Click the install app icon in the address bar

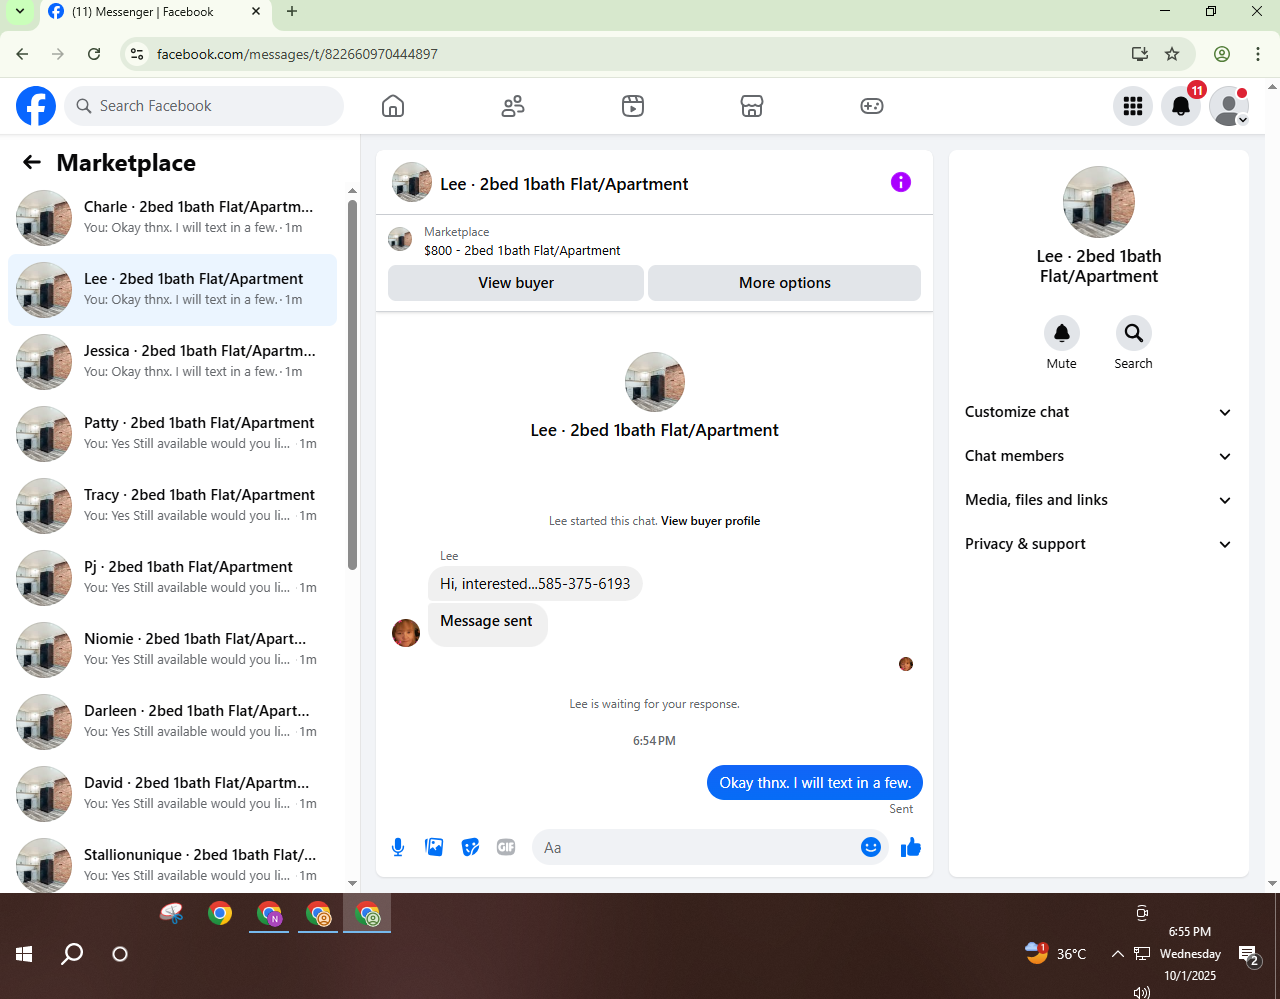pyautogui.click(x=1139, y=54)
